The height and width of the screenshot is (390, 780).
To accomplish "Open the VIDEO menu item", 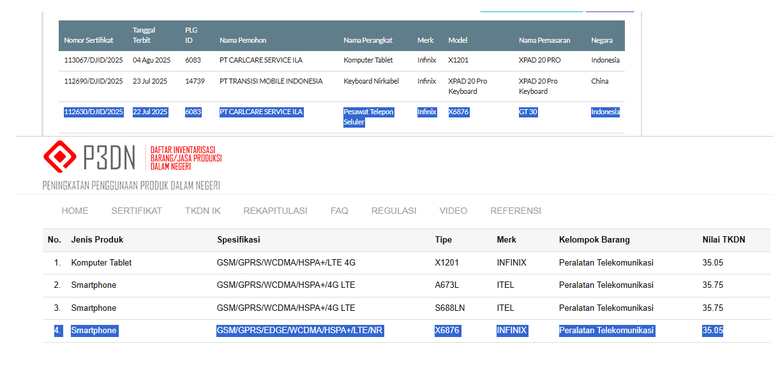I will click(453, 211).
